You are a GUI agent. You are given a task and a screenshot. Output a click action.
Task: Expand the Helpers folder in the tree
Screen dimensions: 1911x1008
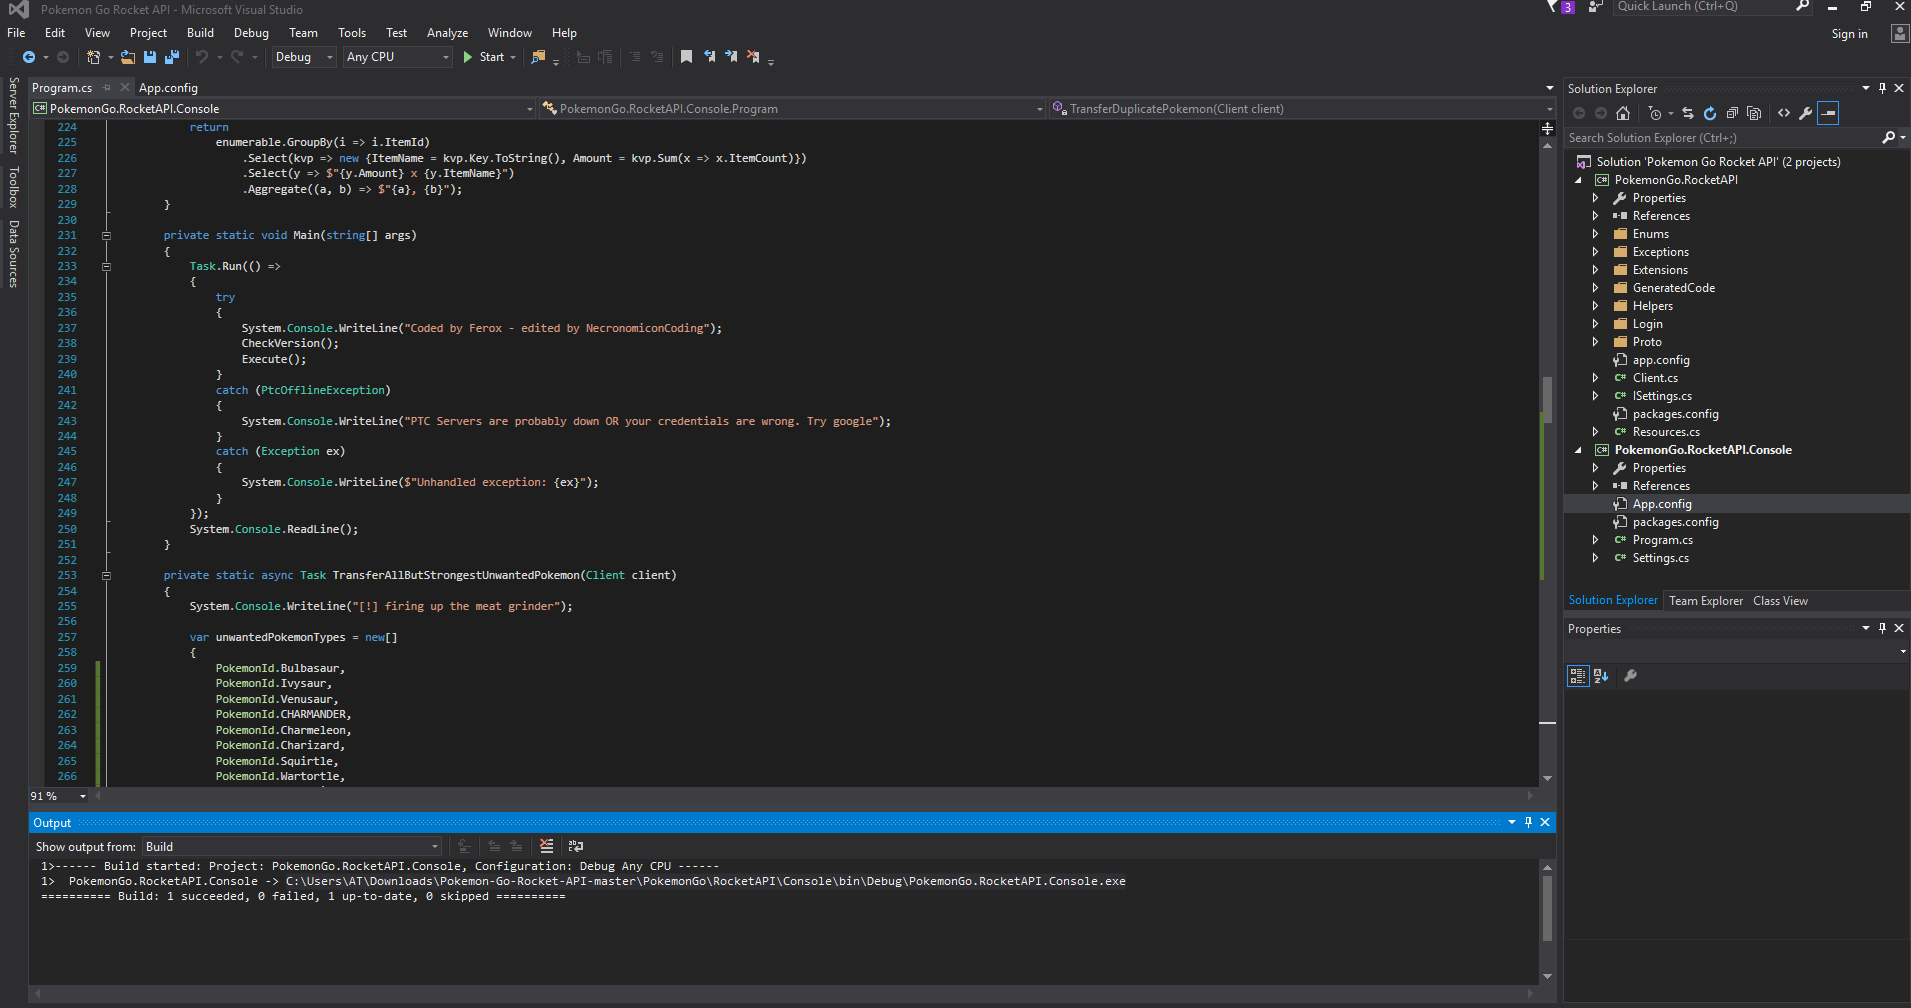coord(1595,306)
